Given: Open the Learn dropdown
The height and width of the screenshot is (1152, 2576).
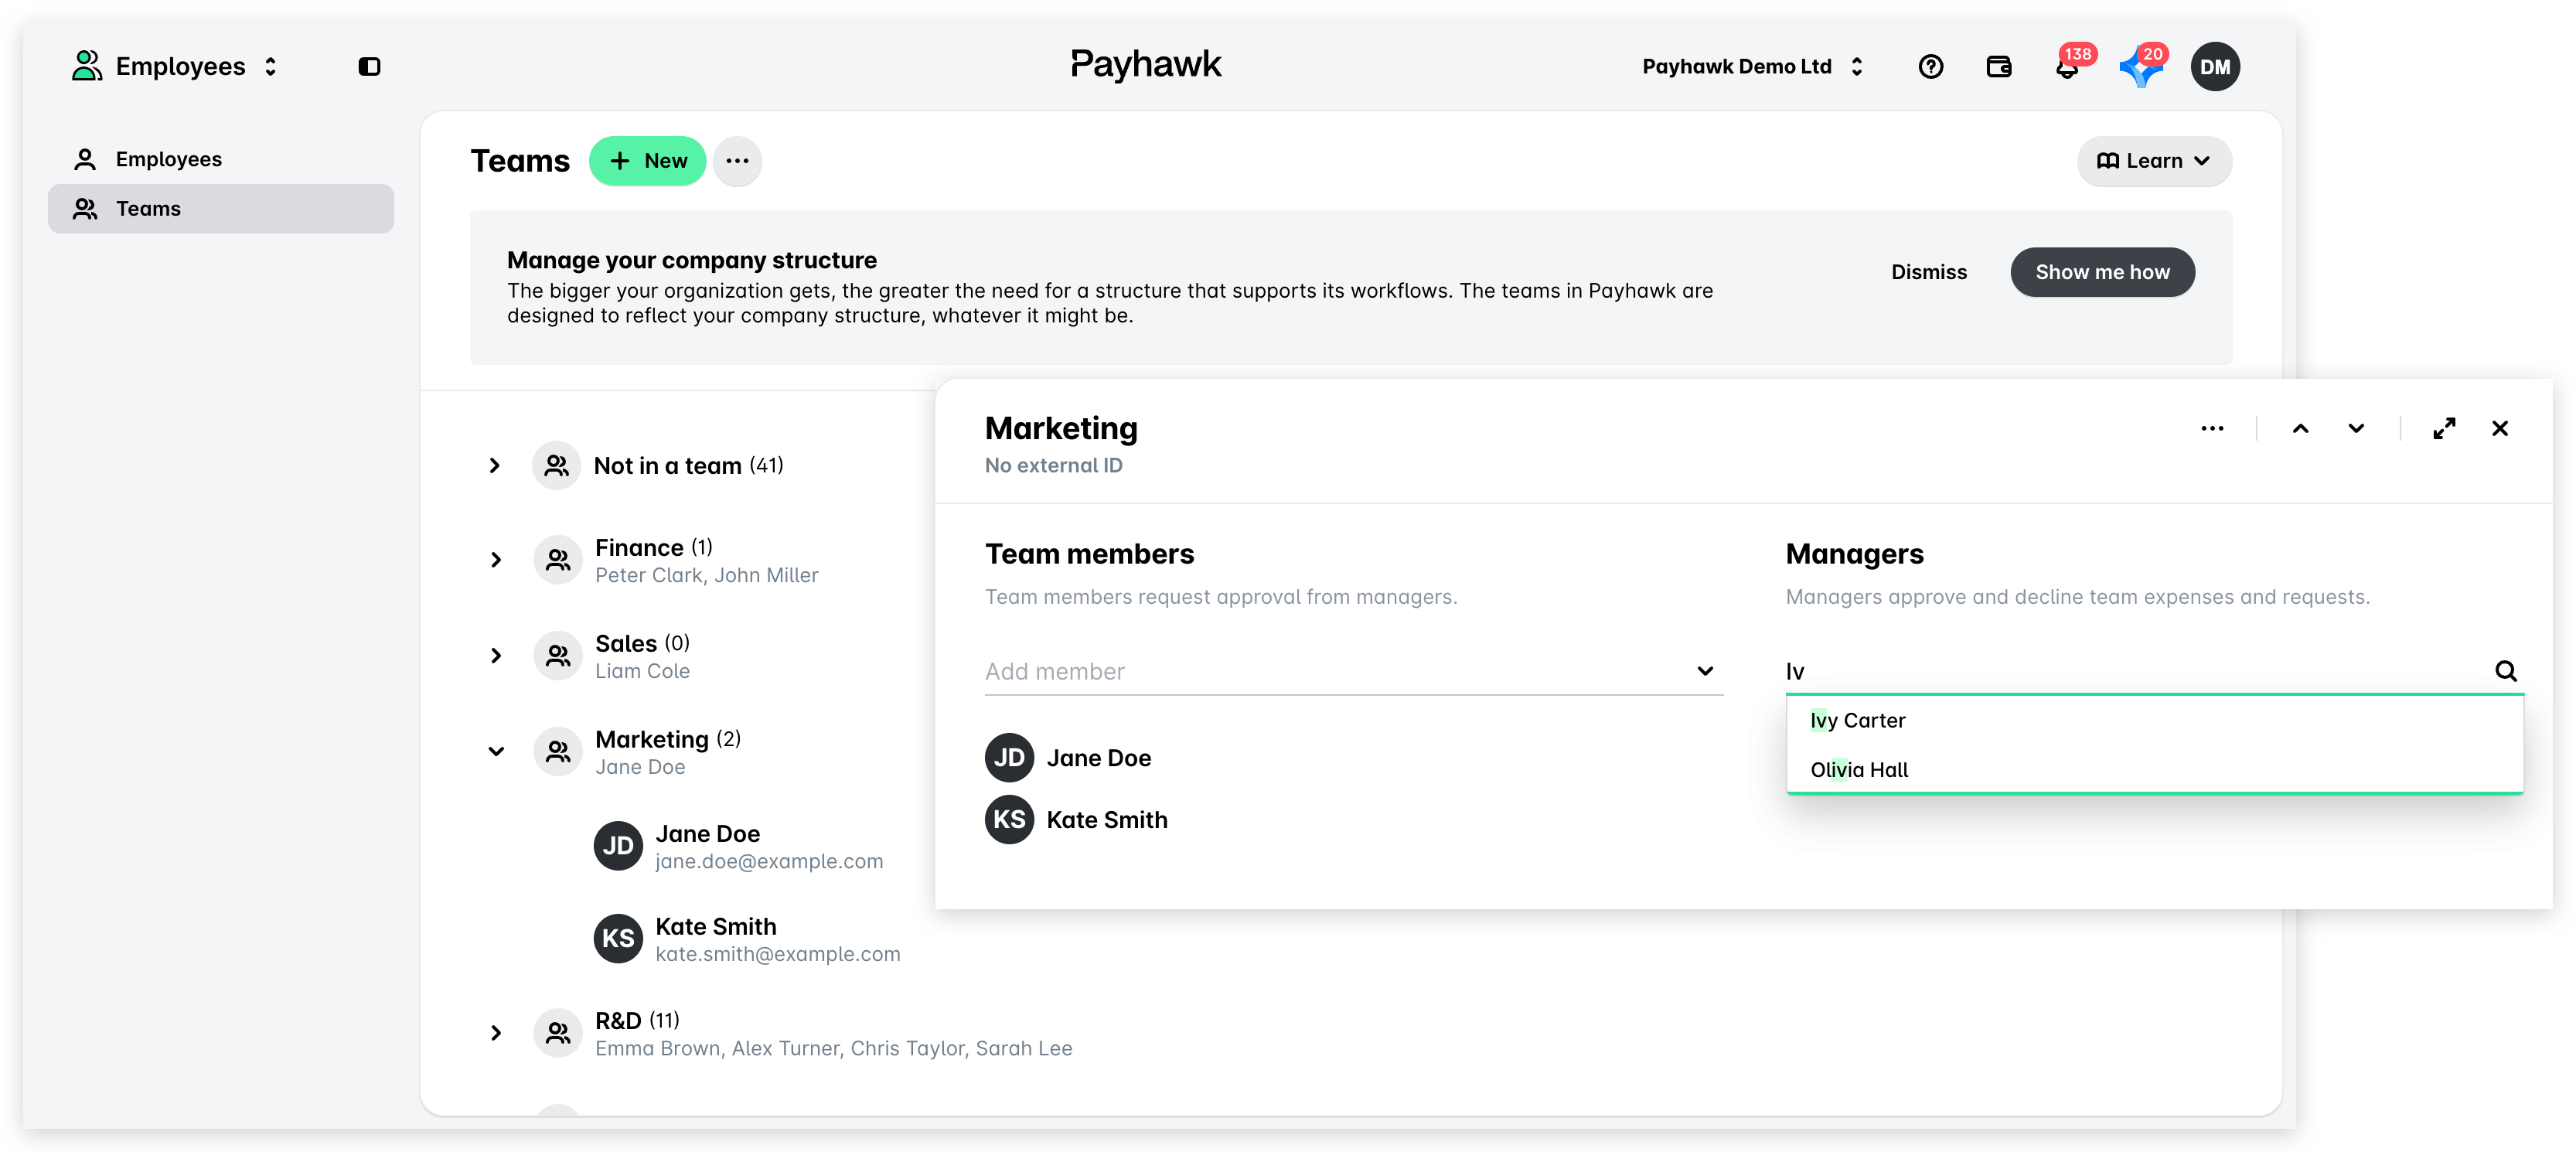Looking at the screenshot, I should point(2153,161).
